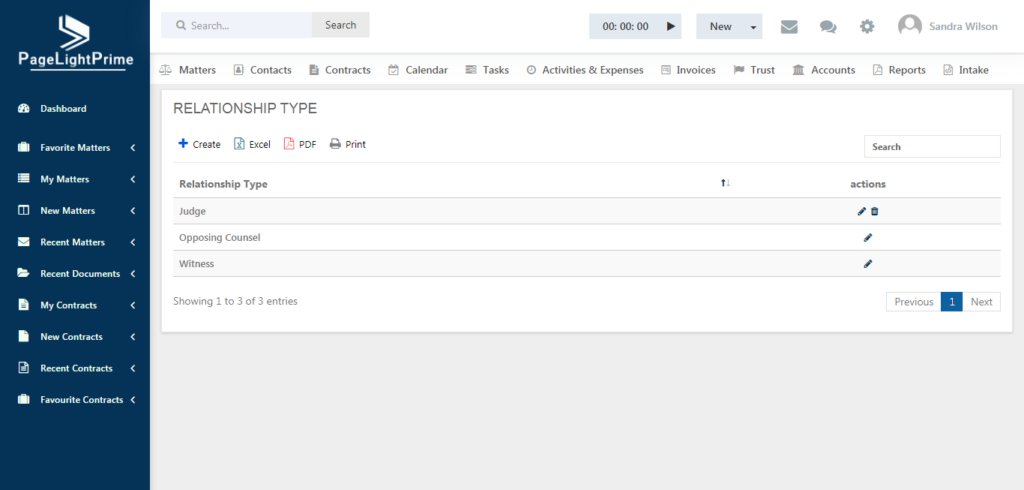Click the blue plus Create icon
The image size is (1024, 490).
(183, 144)
